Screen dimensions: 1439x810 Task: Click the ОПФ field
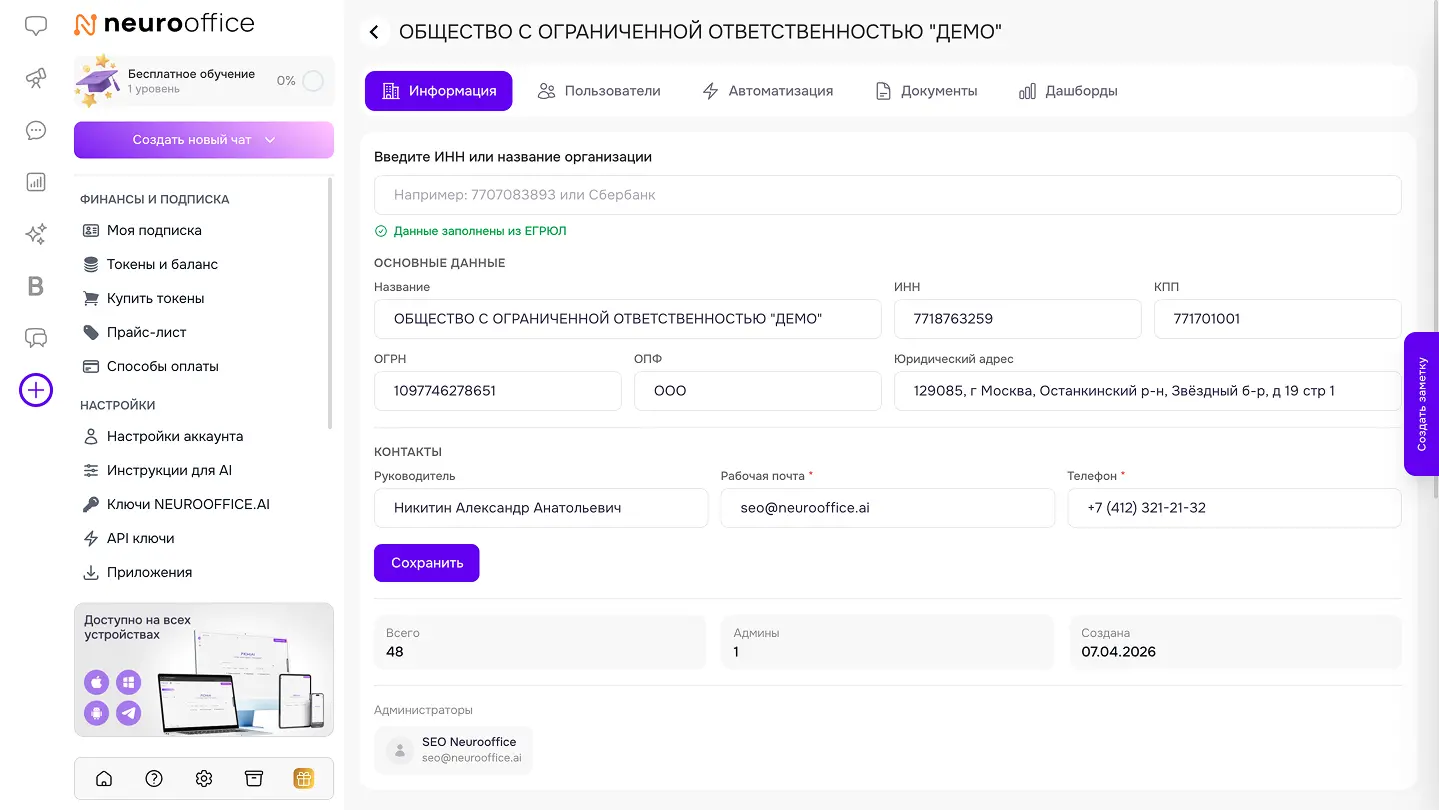pos(758,391)
